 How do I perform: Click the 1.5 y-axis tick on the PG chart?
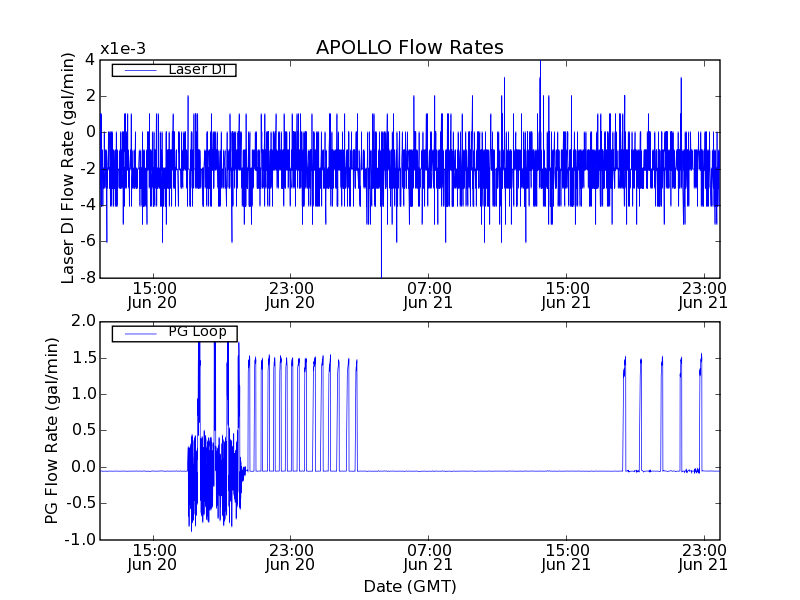(84, 358)
